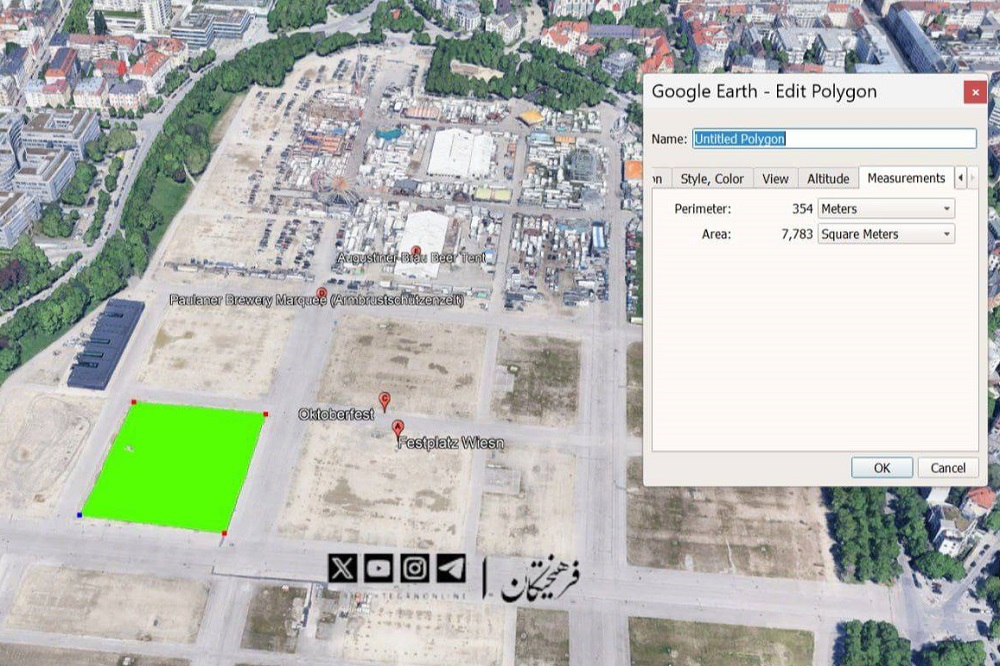This screenshot has height=666, width=1000.
Task: Click the polygon Name text field
Action: click(x=834, y=139)
